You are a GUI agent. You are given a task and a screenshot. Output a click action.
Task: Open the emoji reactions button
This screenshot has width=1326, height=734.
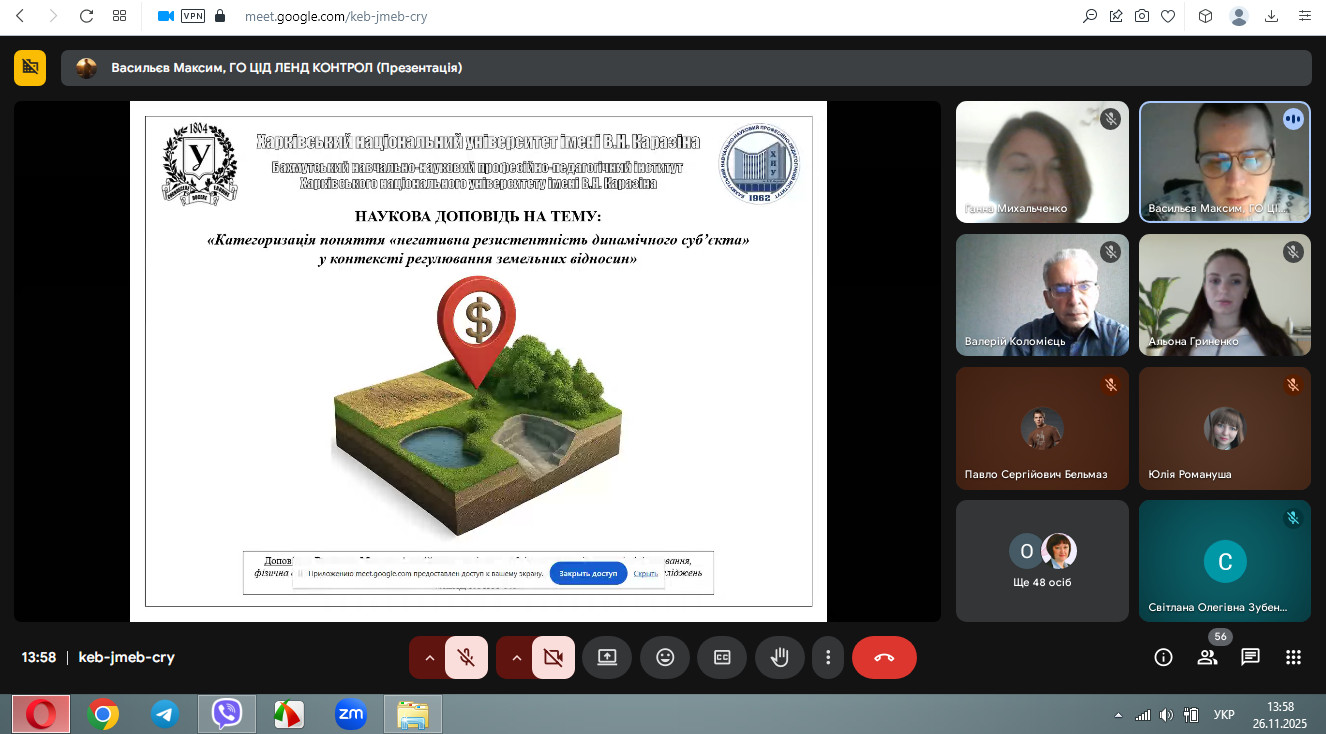[665, 658]
